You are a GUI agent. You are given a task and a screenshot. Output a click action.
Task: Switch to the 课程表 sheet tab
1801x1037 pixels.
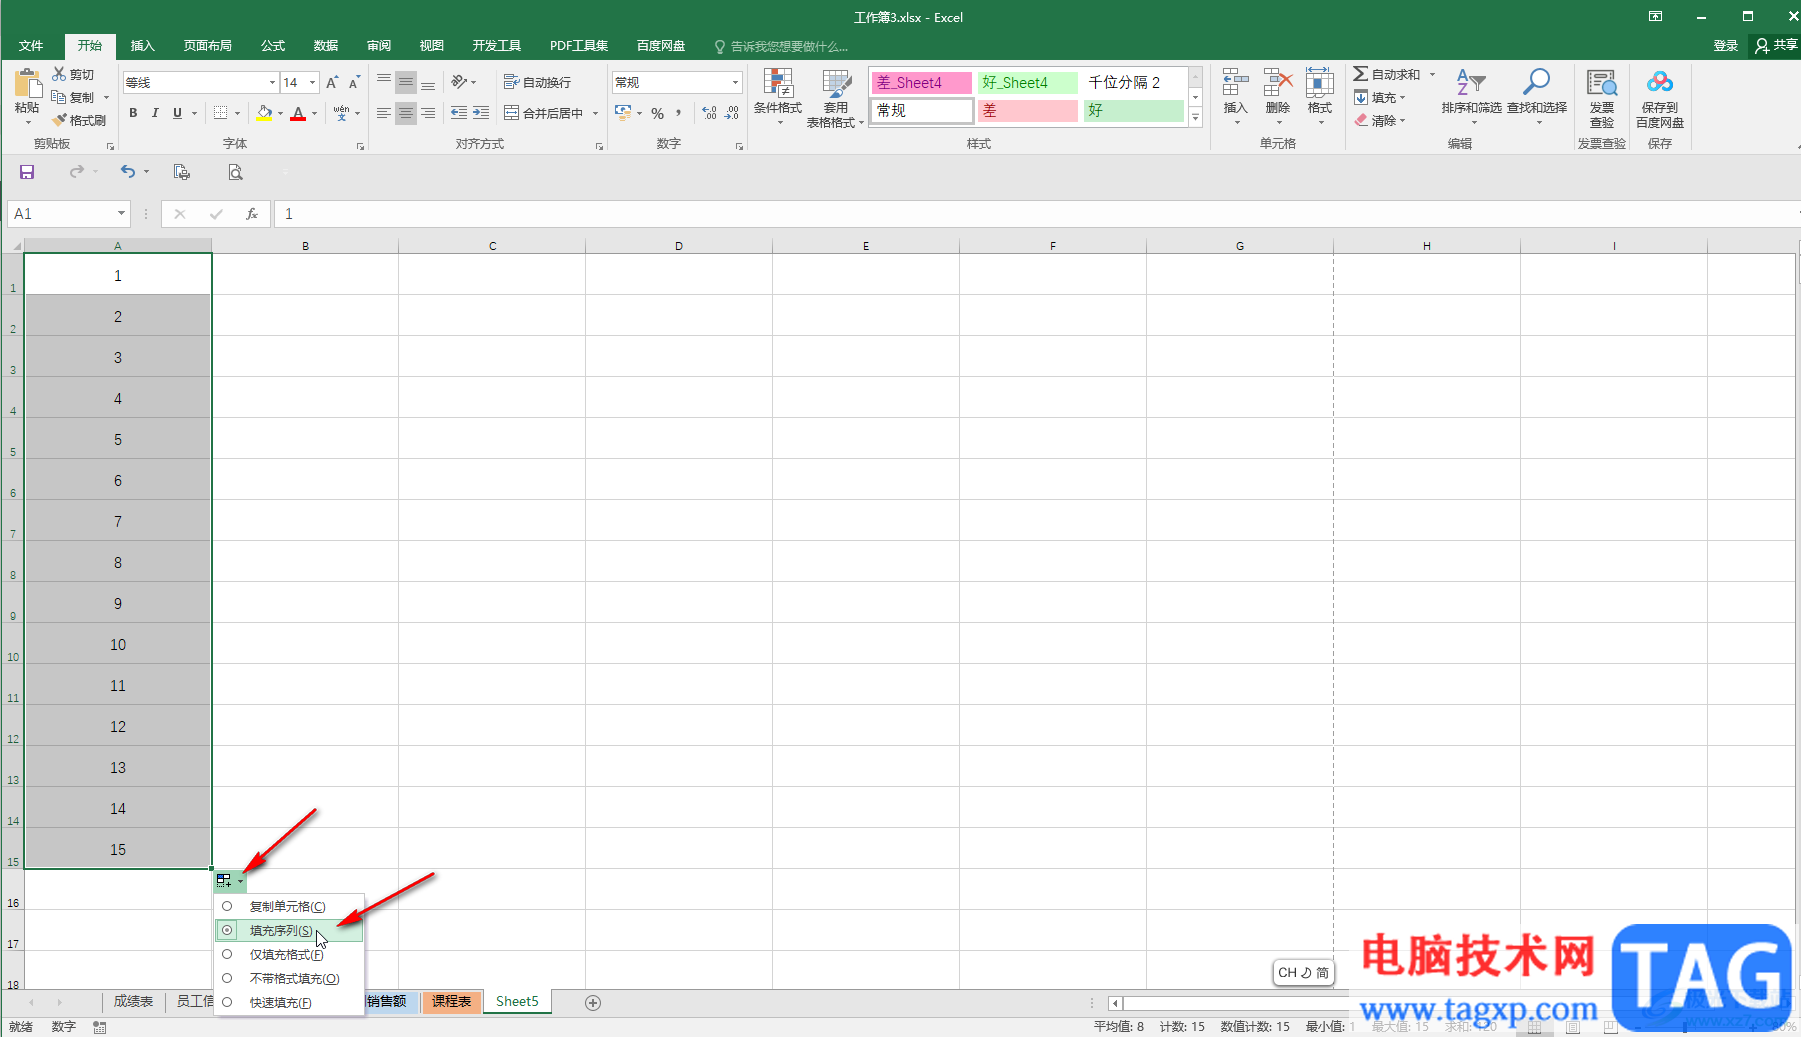(x=451, y=1001)
